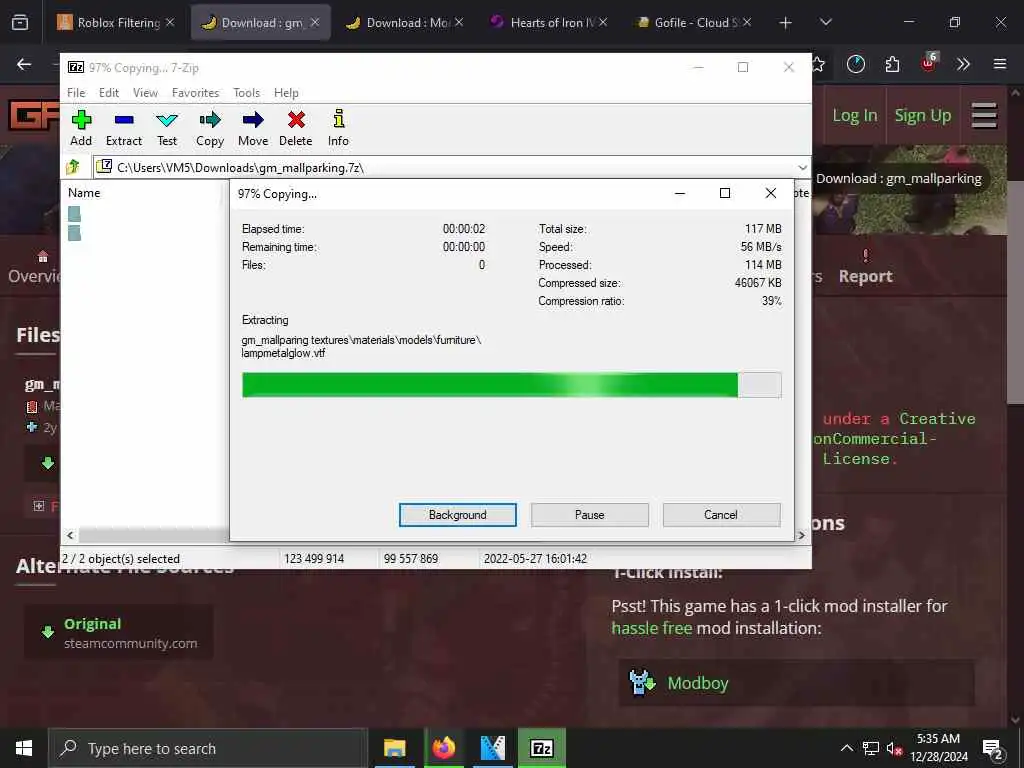
Task: Open the Help menu in 7-Zip
Action: pos(286,93)
